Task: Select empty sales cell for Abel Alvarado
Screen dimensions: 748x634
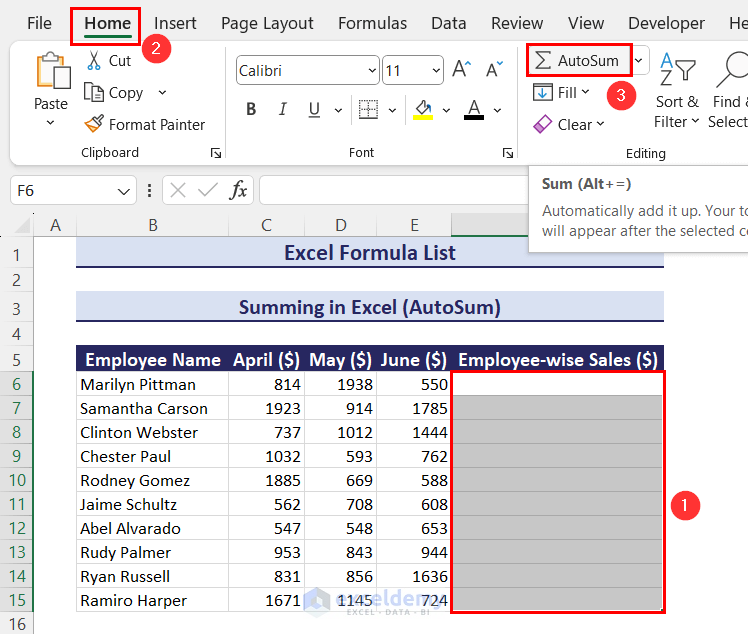Action: 557,528
